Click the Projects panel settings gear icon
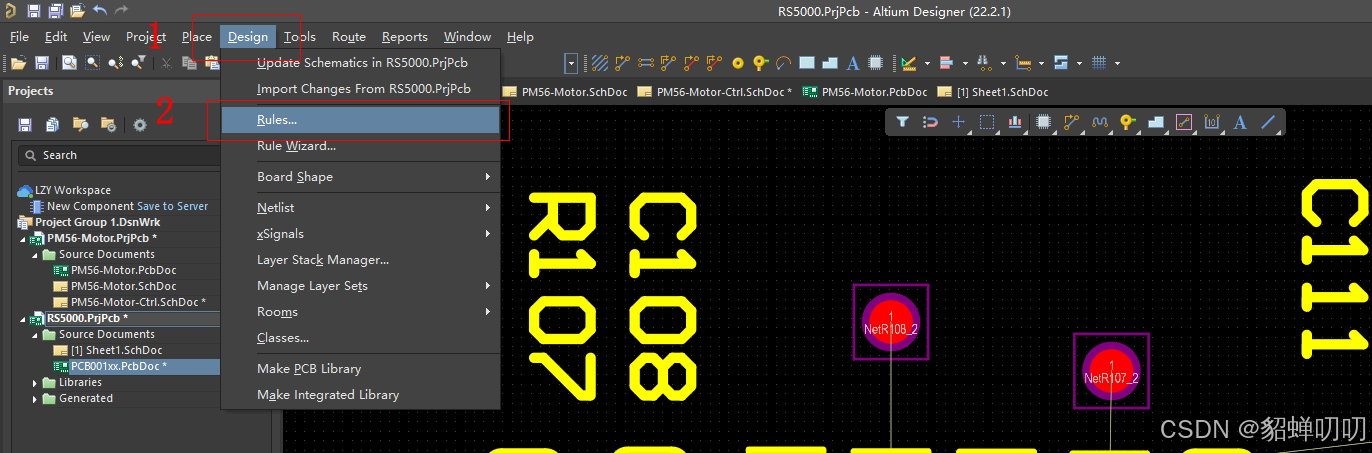The height and width of the screenshot is (453, 1372). 140,125
